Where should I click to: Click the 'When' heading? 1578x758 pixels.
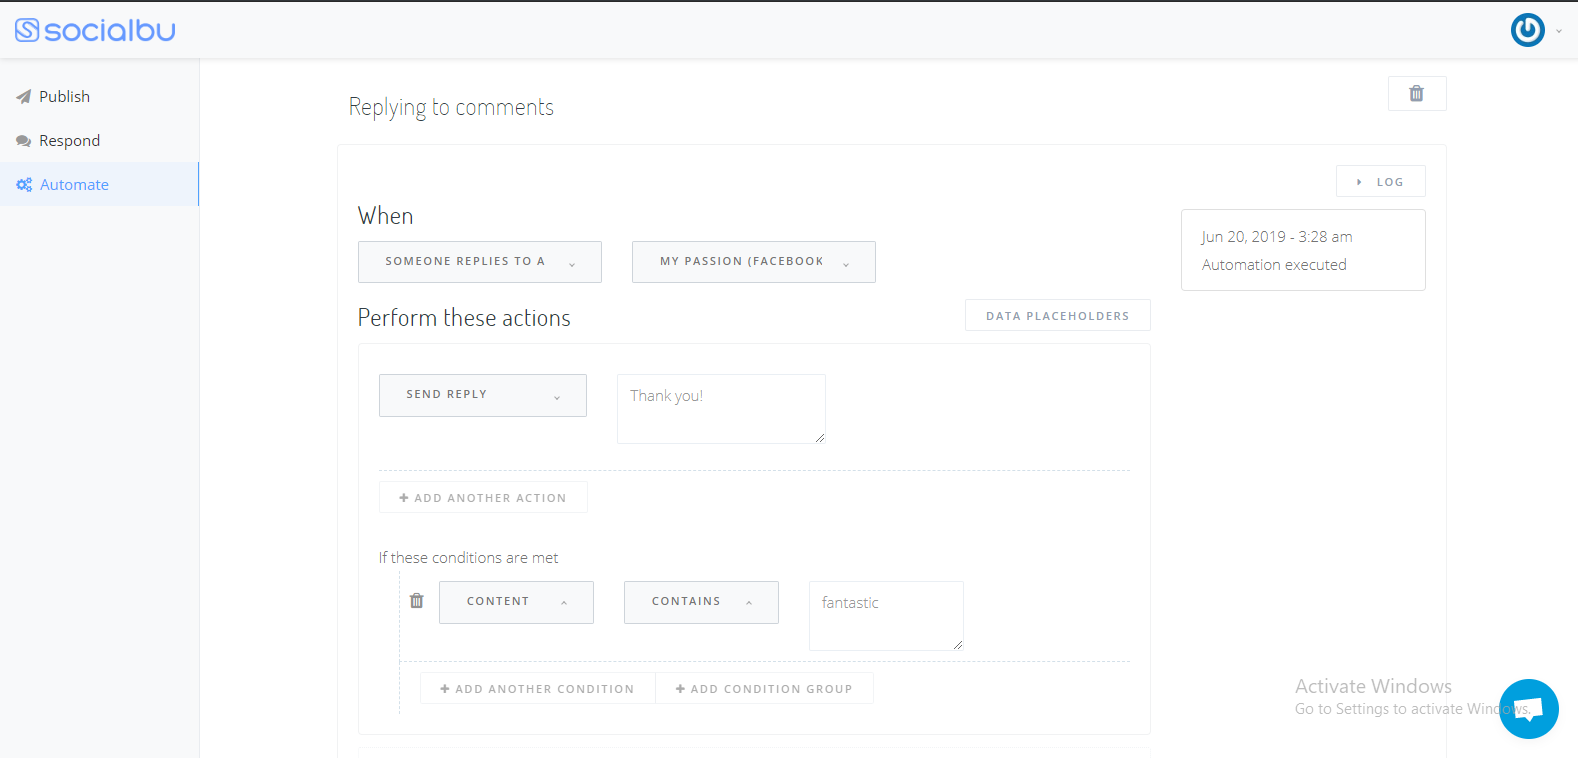(x=385, y=216)
